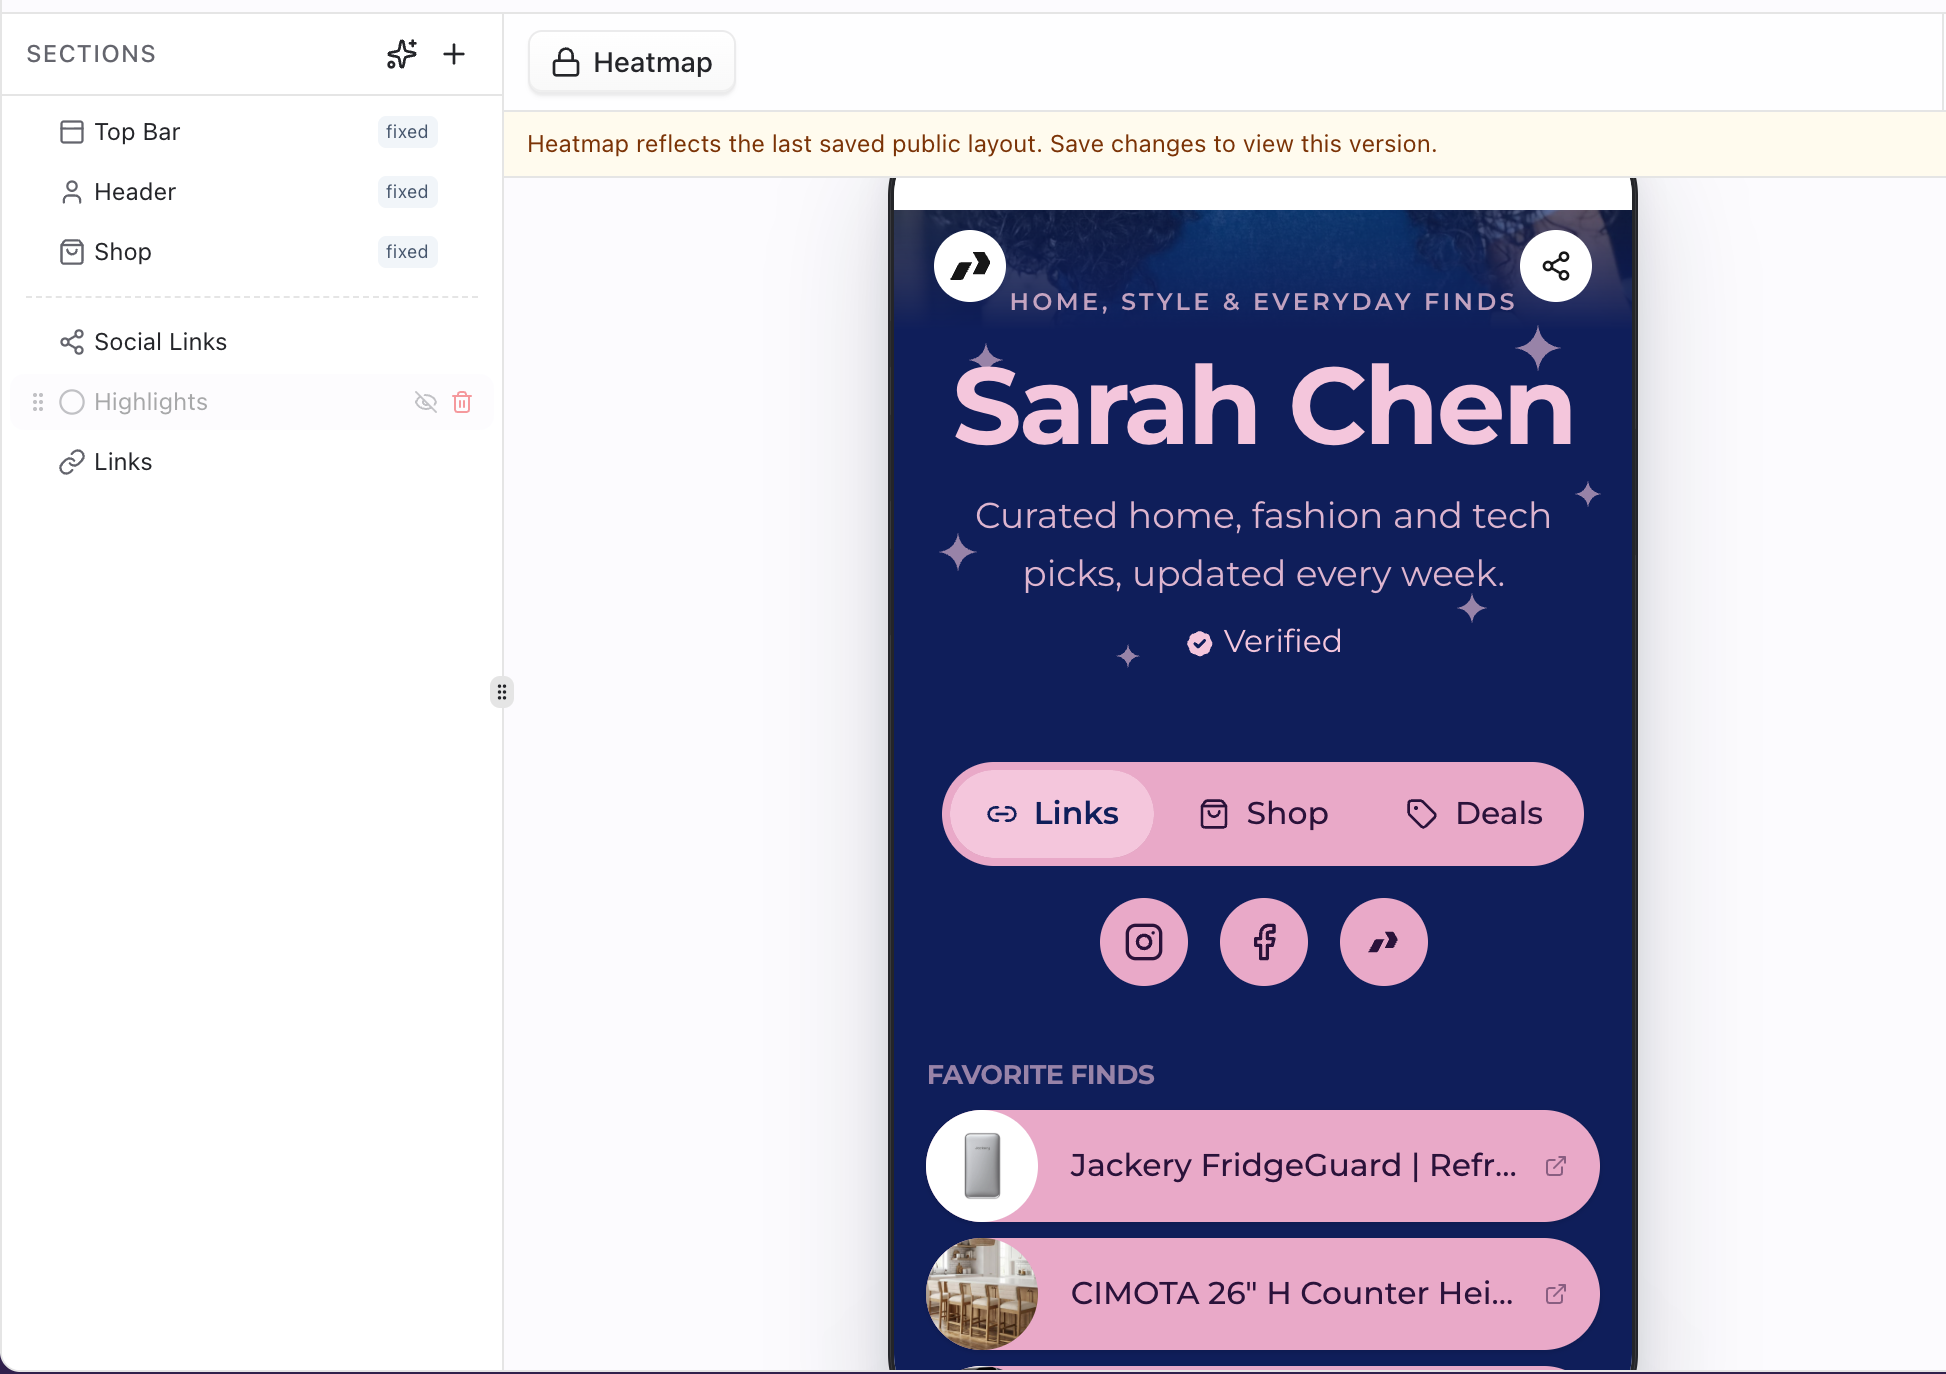The image size is (1946, 1374).
Task: Click the AI sparkle generate sections icon
Action: coord(402,54)
